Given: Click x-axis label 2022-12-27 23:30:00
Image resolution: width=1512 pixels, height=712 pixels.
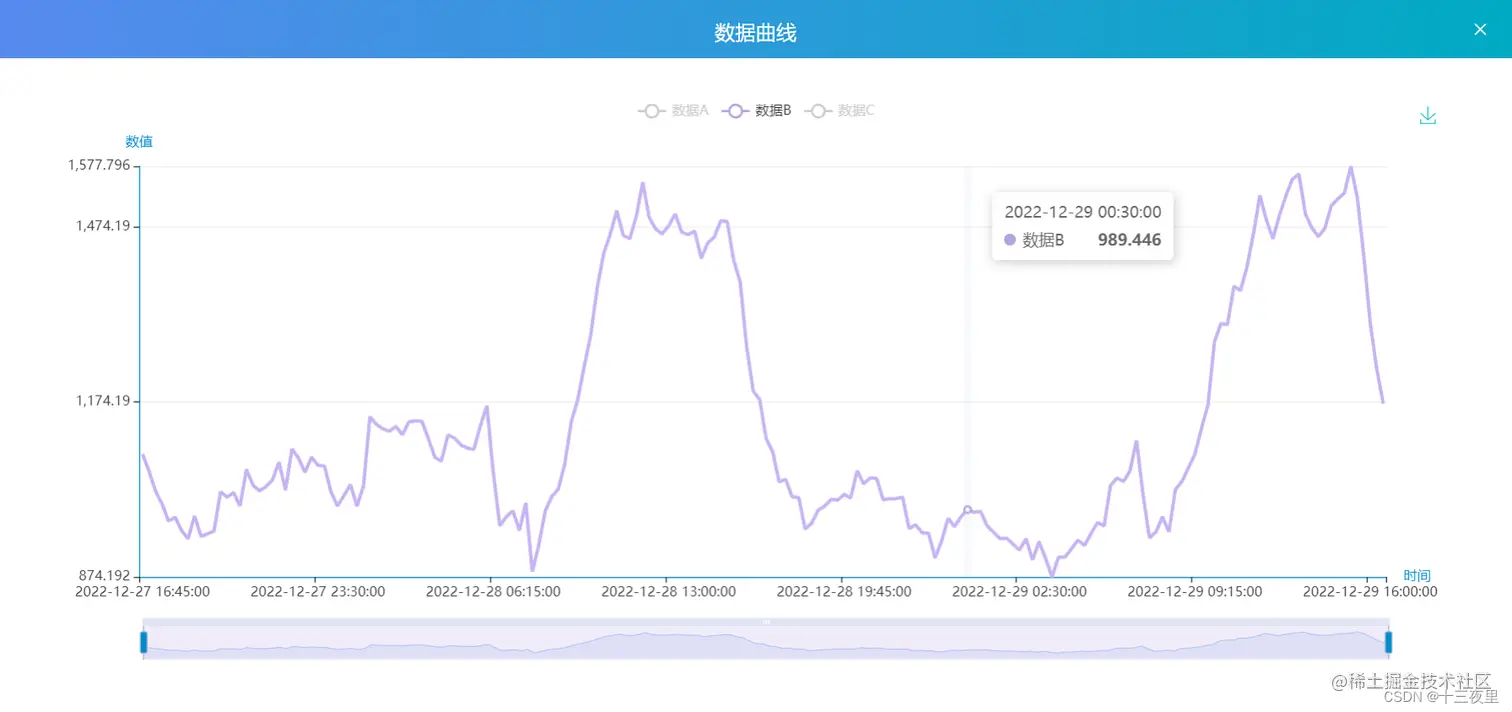Looking at the screenshot, I should (318, 591).
